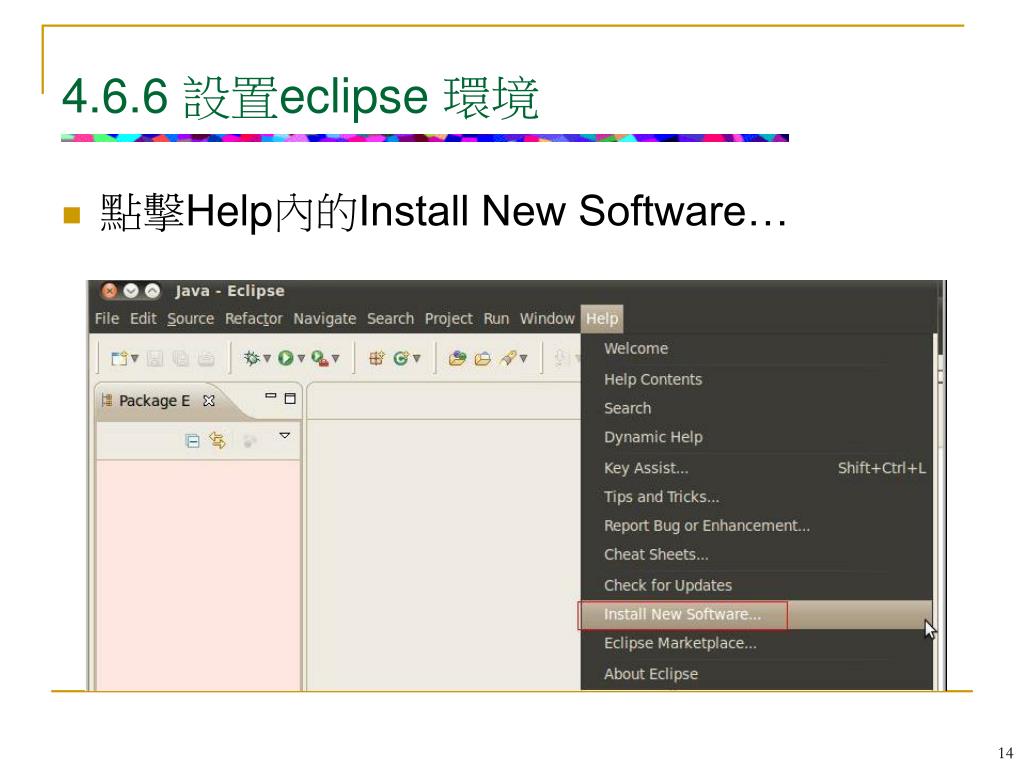
Task: Open the File menu
Action: click(107, 318)
